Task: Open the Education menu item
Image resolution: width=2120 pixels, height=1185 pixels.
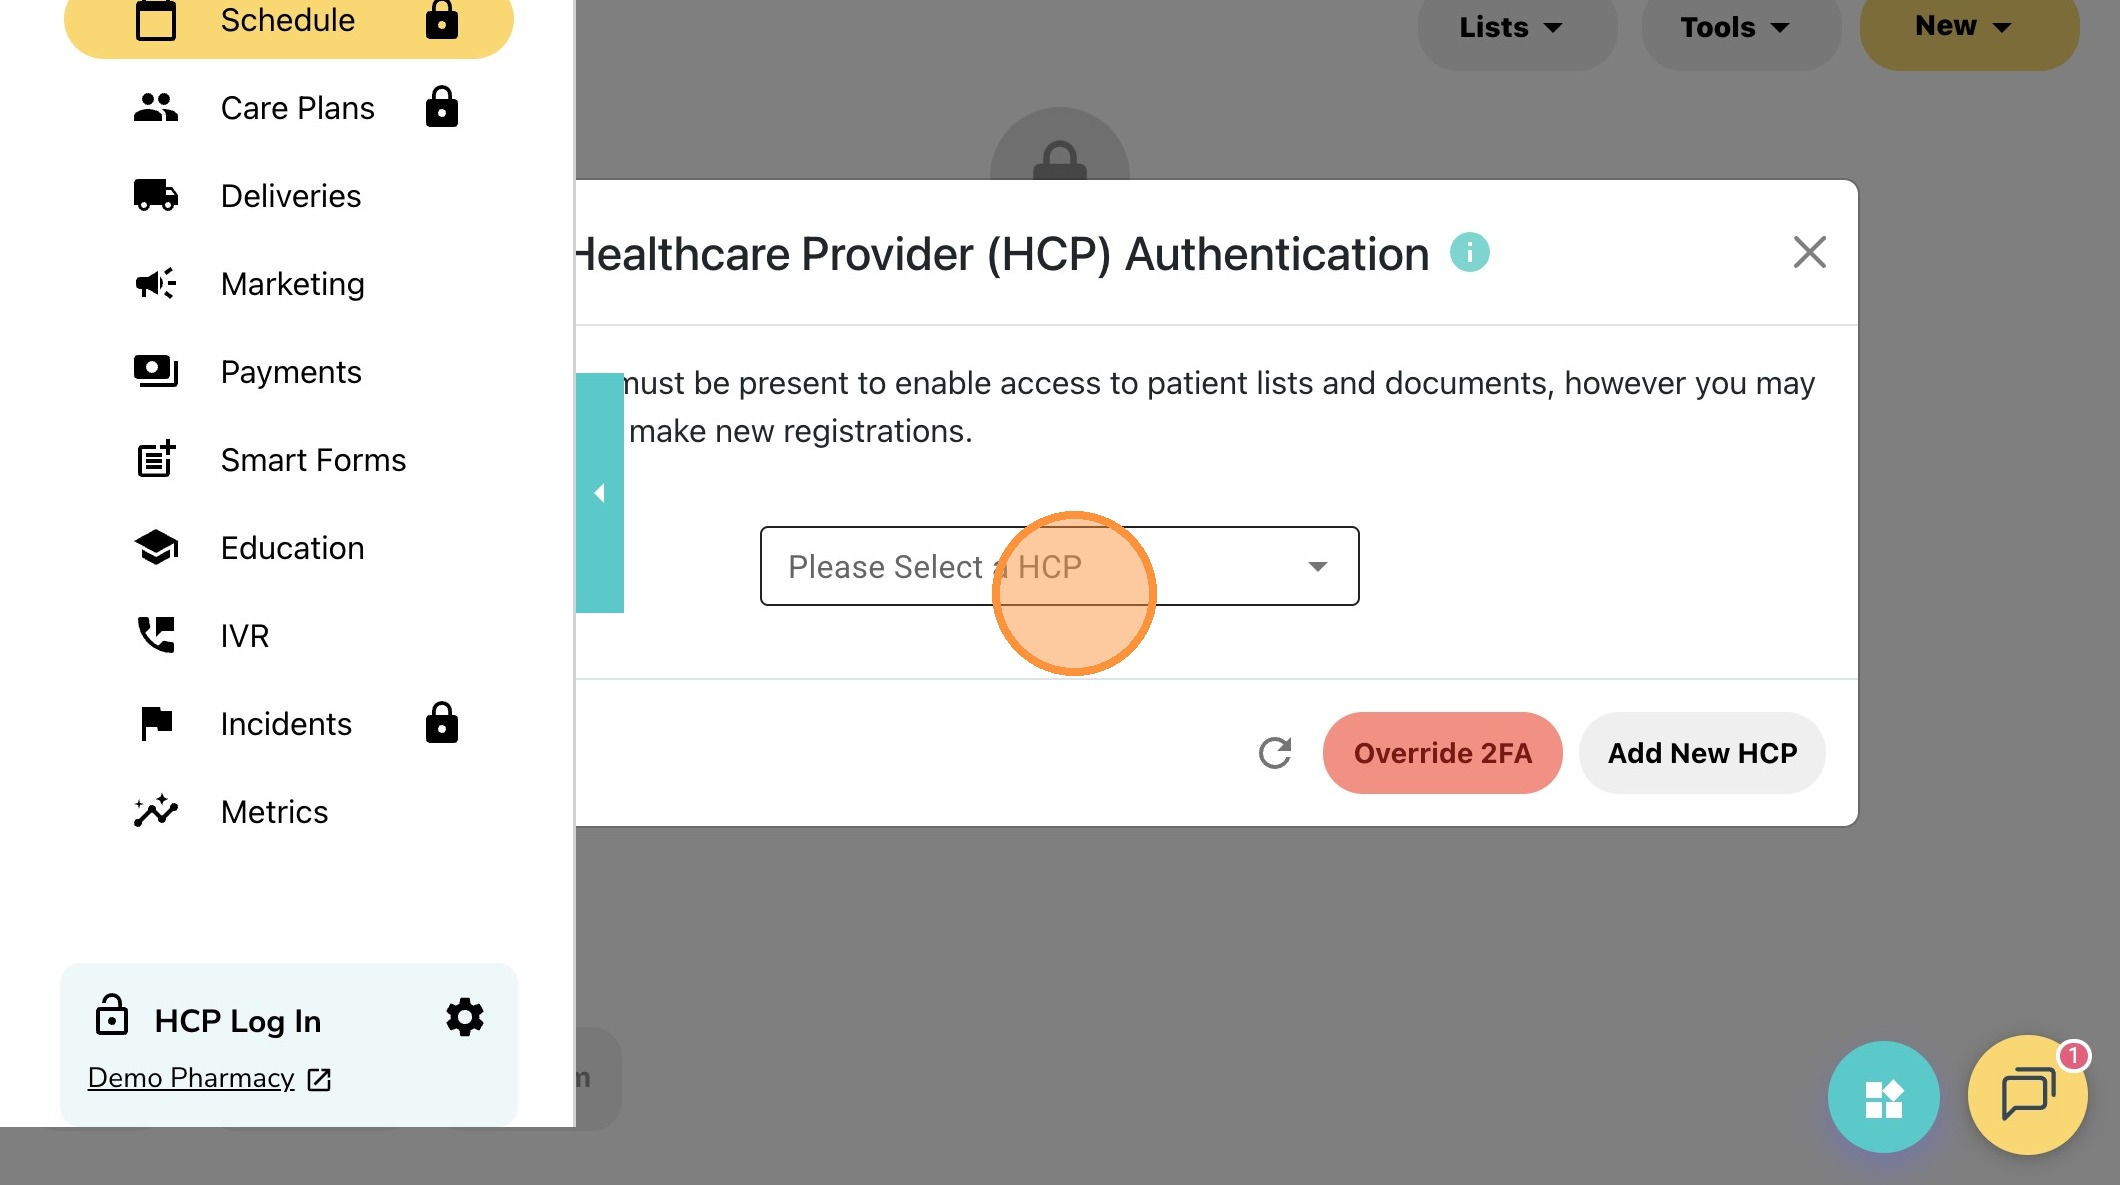Action: [x=292, y=548]
